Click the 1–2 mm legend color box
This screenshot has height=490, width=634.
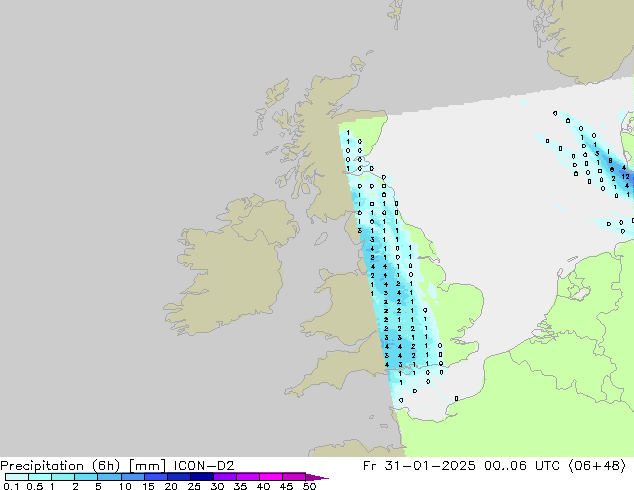pyautogui.click(x=63, y=477)
